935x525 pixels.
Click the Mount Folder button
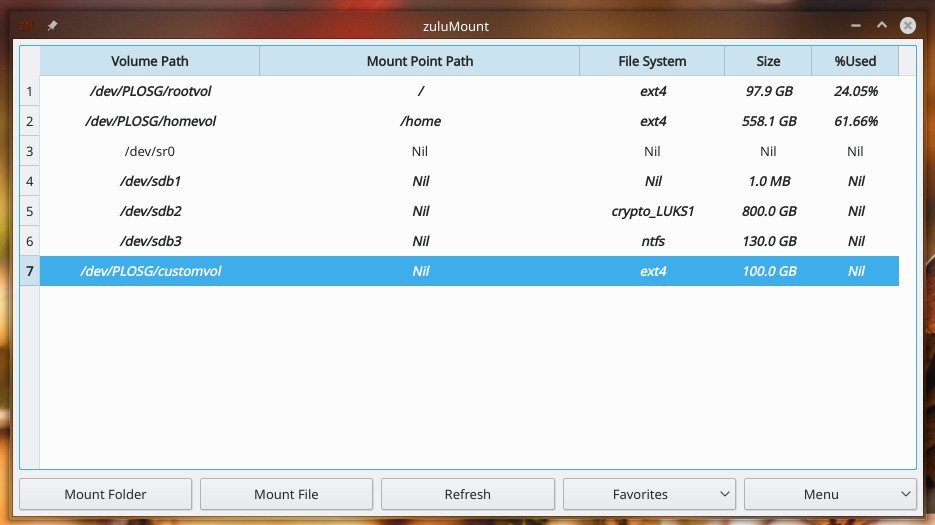click(x=106, y=494)
